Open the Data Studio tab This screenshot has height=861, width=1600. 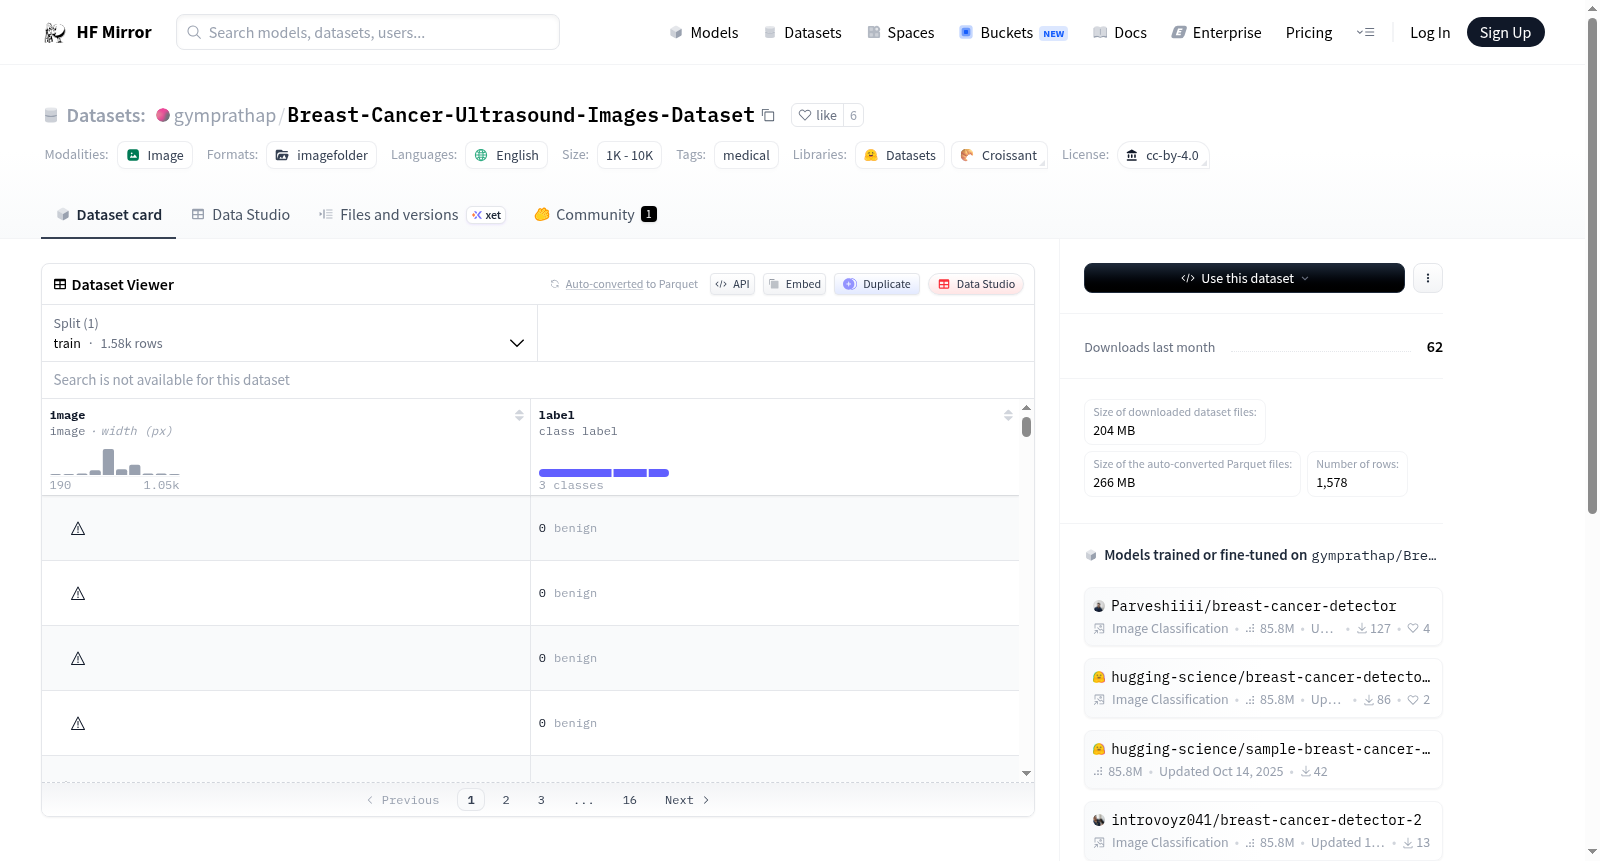(x=241, y=215)
